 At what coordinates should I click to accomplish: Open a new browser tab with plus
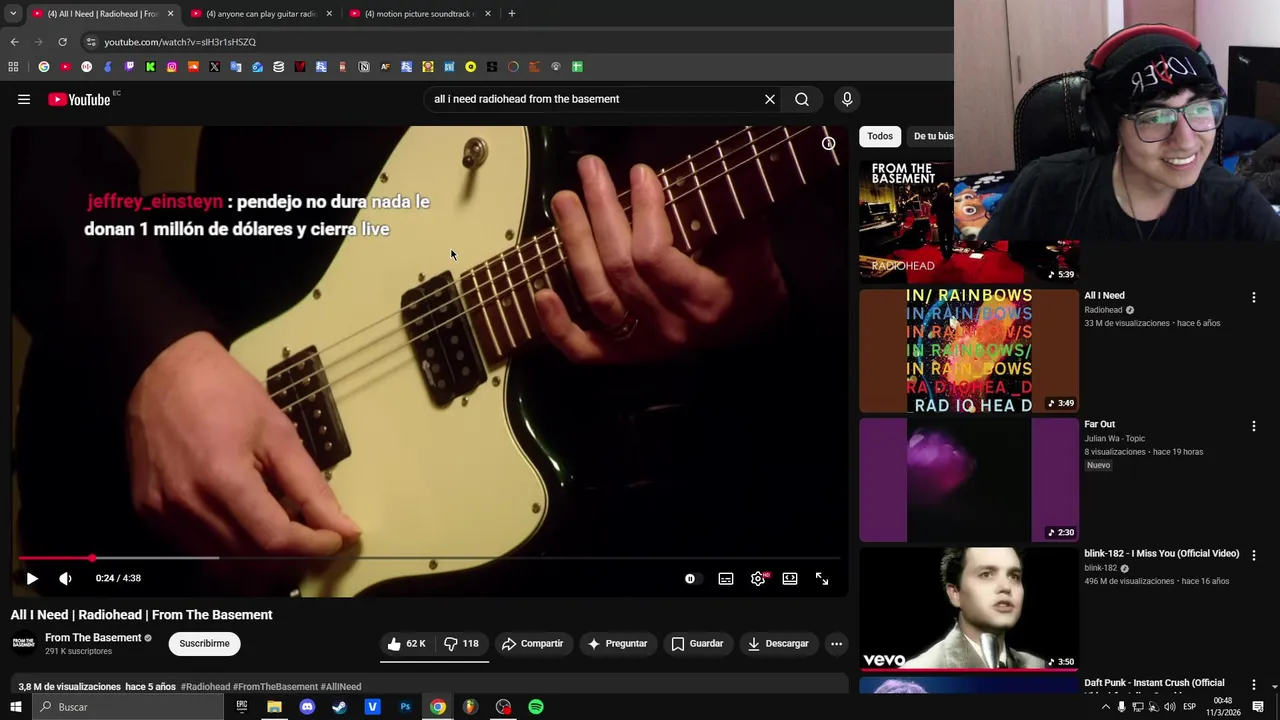tap(512, 14)
